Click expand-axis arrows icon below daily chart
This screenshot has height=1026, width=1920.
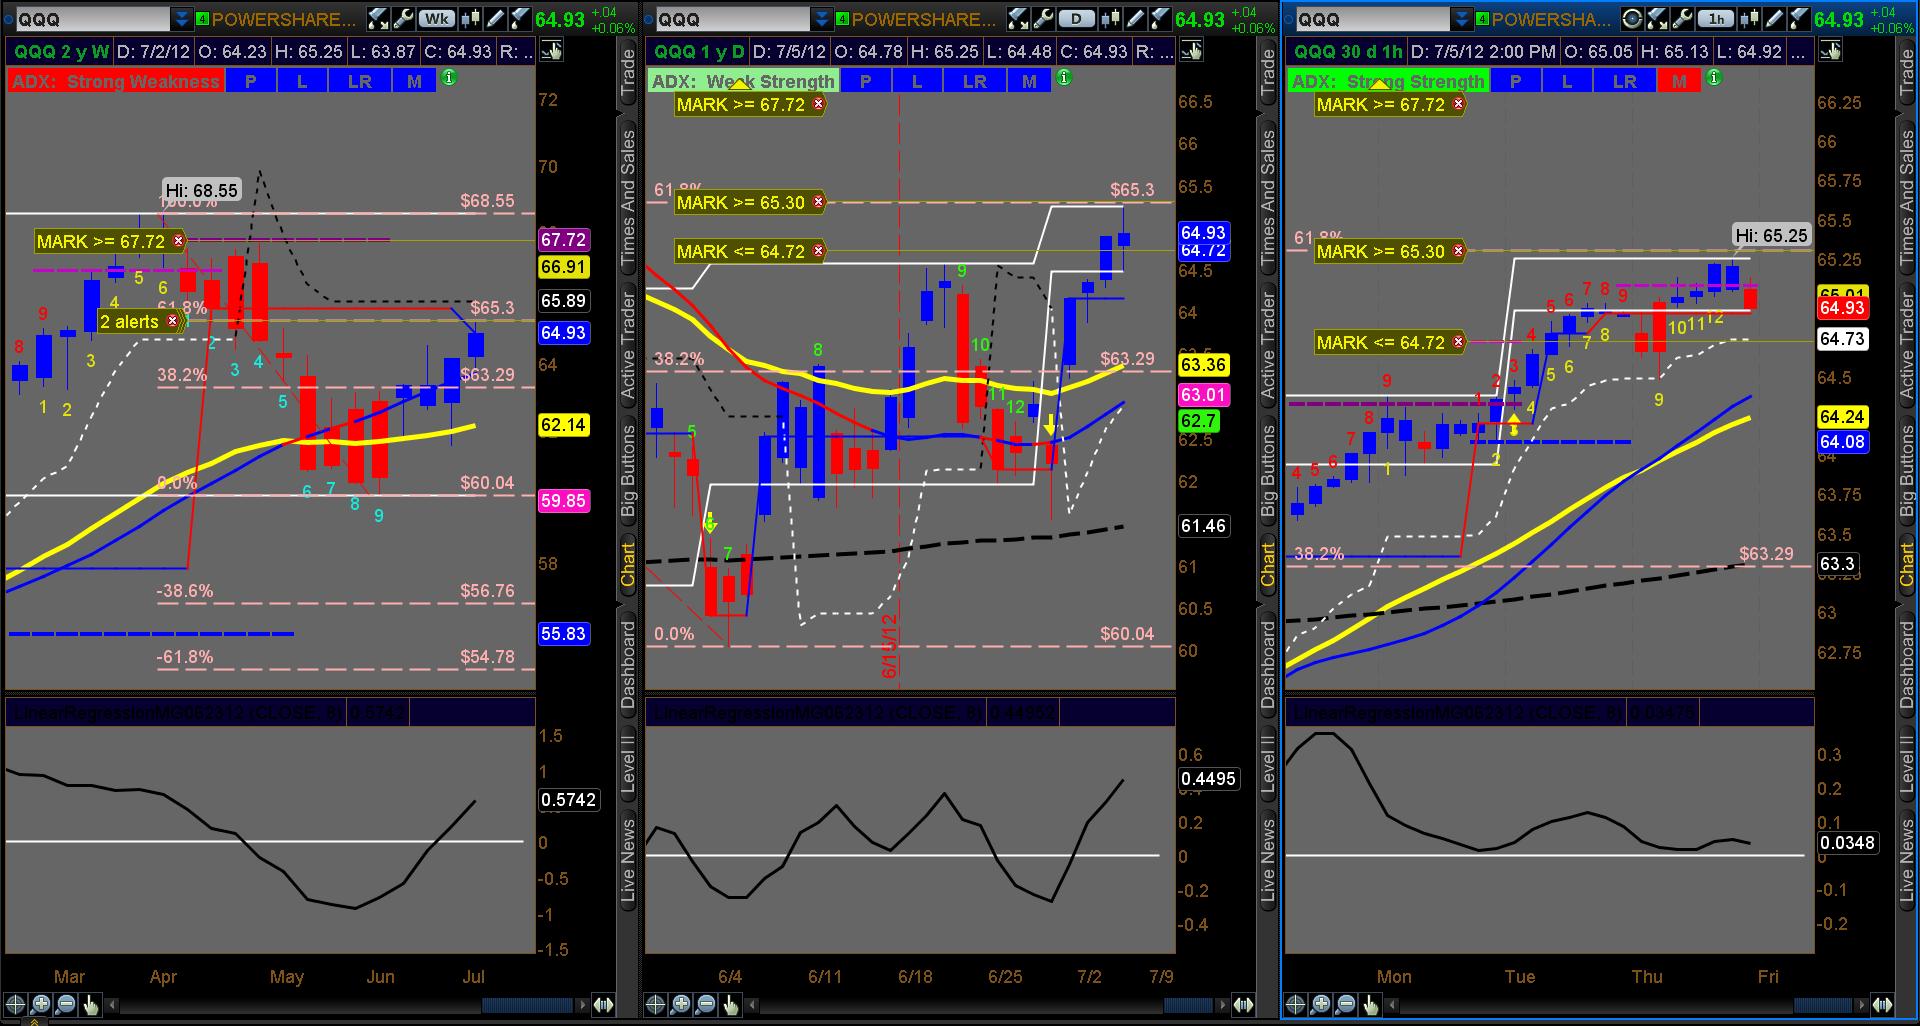click(1243, 1005)
